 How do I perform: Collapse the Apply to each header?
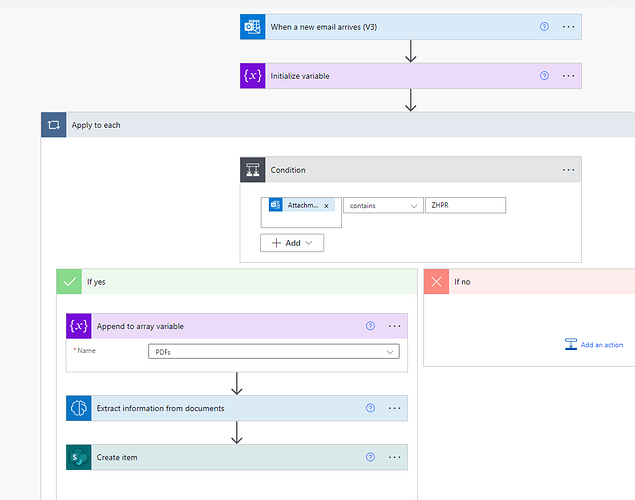338,125
